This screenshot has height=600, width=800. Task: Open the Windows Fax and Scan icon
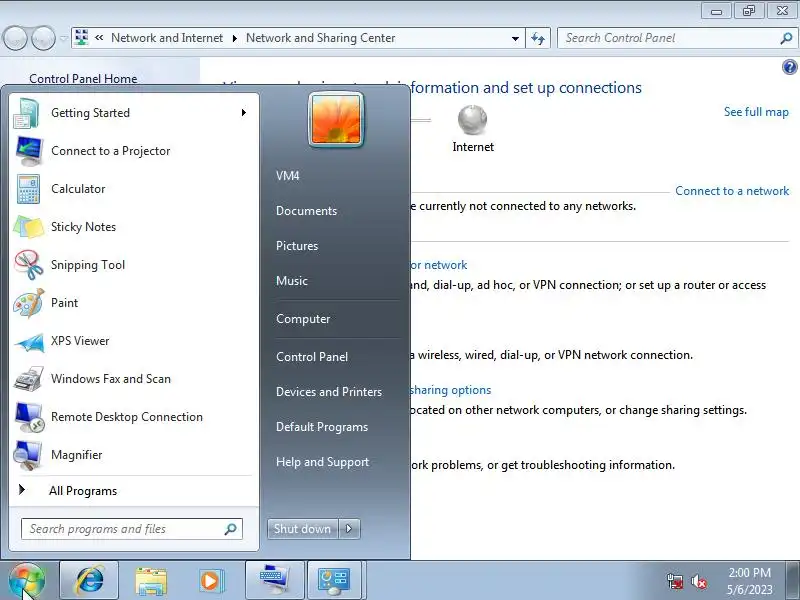28,379
